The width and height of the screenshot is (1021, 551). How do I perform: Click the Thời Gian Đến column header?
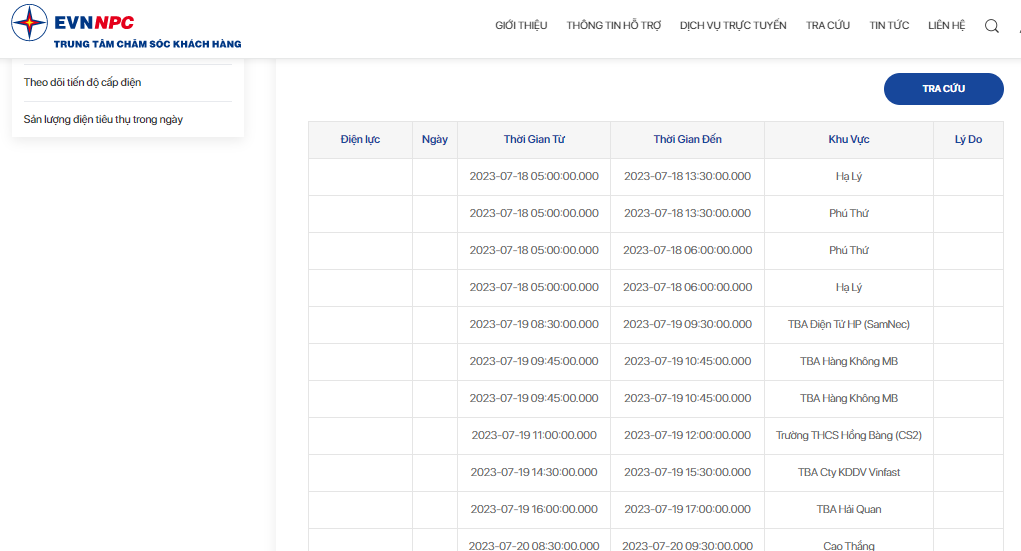[x=688, y=139]
